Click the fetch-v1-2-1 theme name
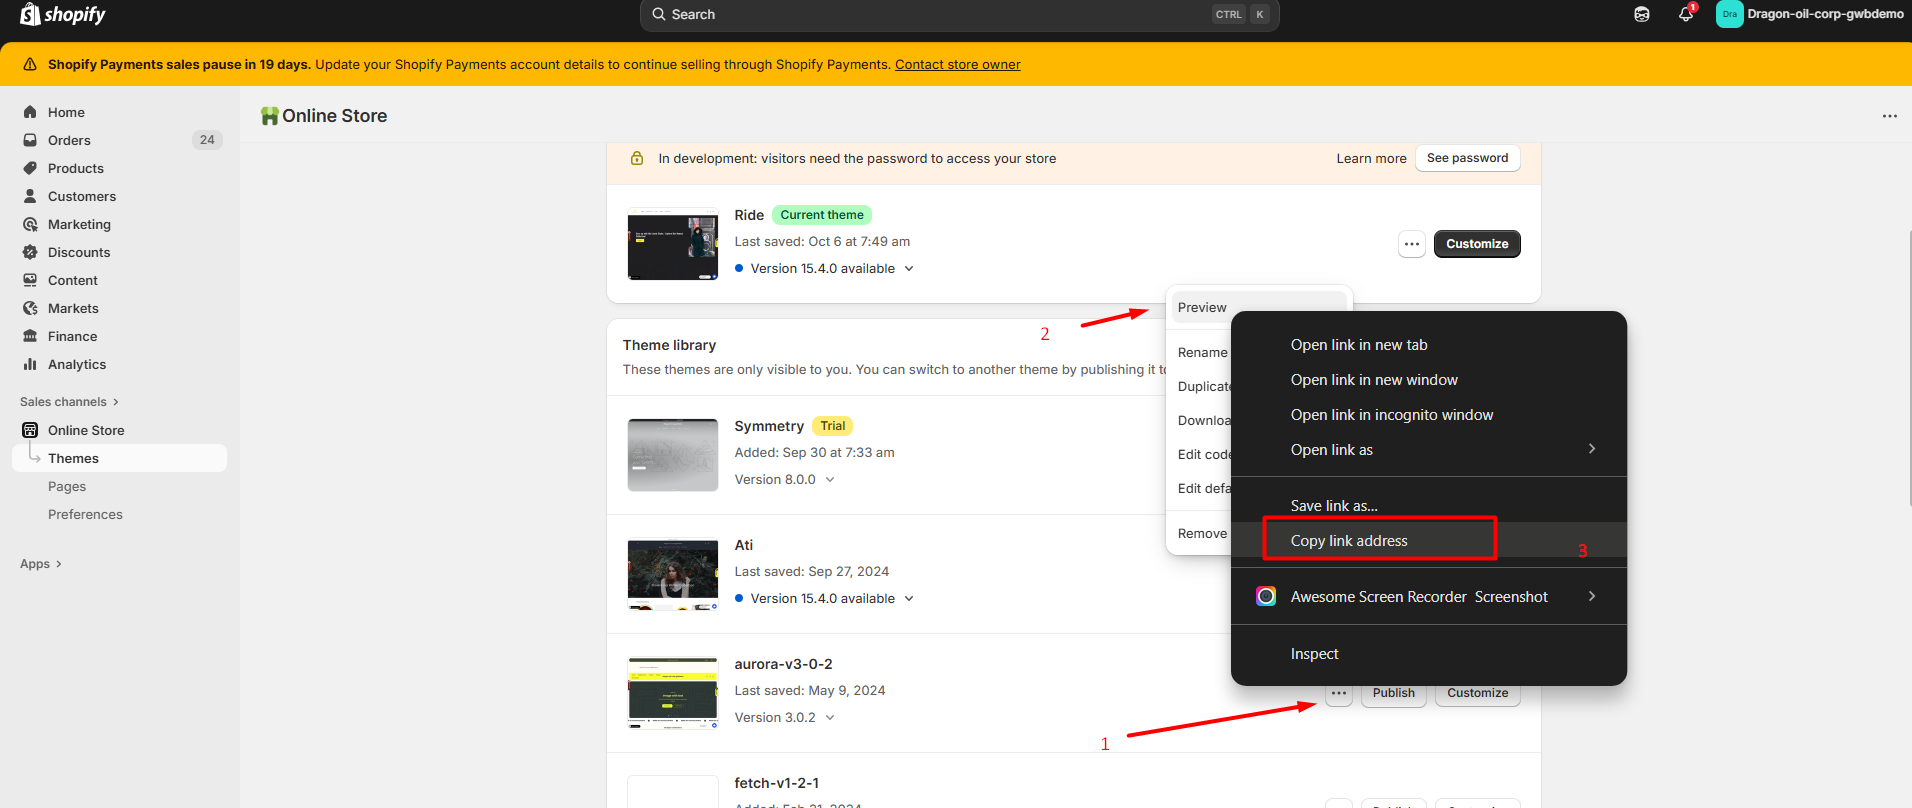The height and width of the screenshot is (808, 1912). [x=776, y=783]
